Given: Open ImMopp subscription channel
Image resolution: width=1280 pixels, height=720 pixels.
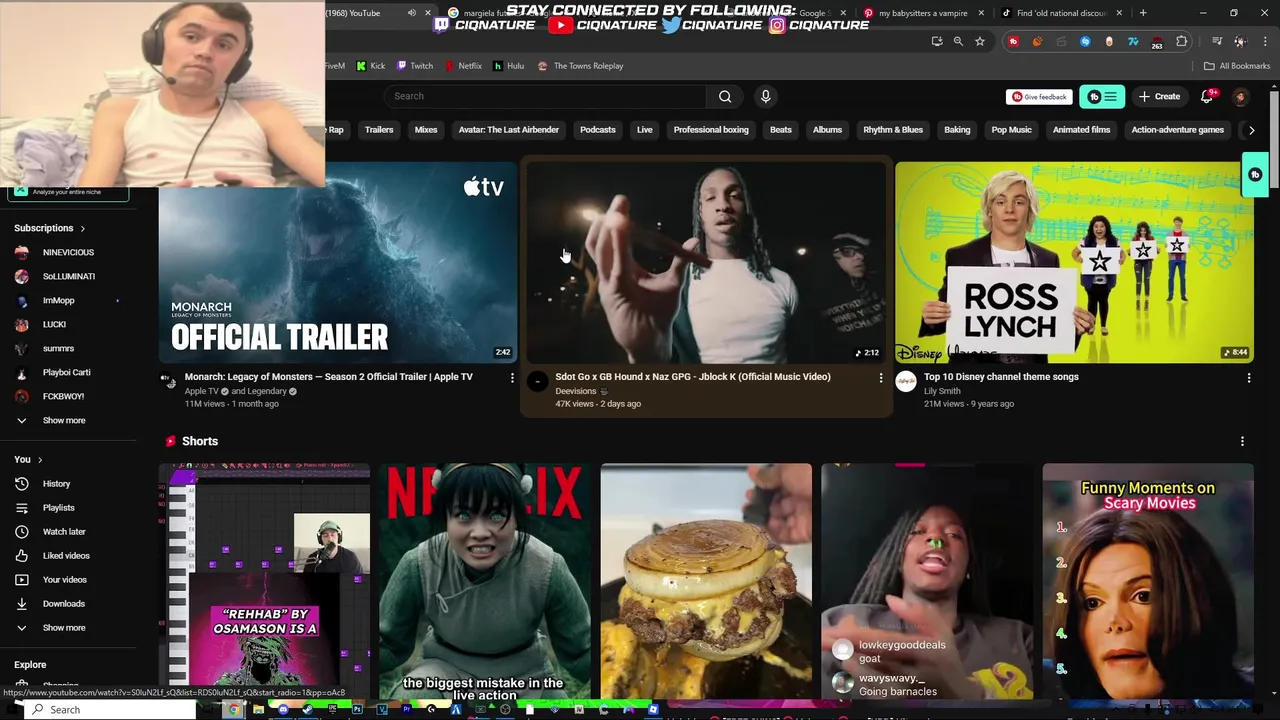Looking at the screenshot, I should click(x=68, y=300).
